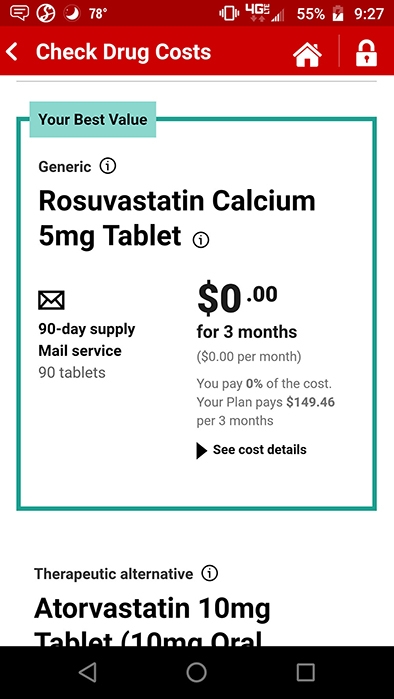Tap Rosuvastatin Calcium 5mg Tablet title

(177, 218)
